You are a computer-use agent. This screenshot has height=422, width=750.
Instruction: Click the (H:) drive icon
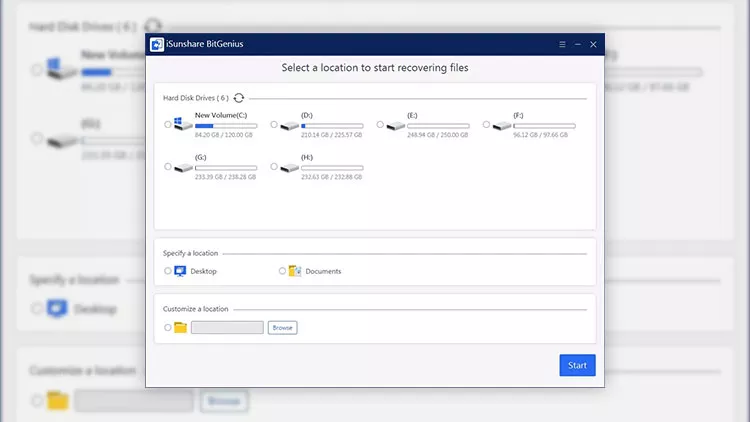coord(289,167)
